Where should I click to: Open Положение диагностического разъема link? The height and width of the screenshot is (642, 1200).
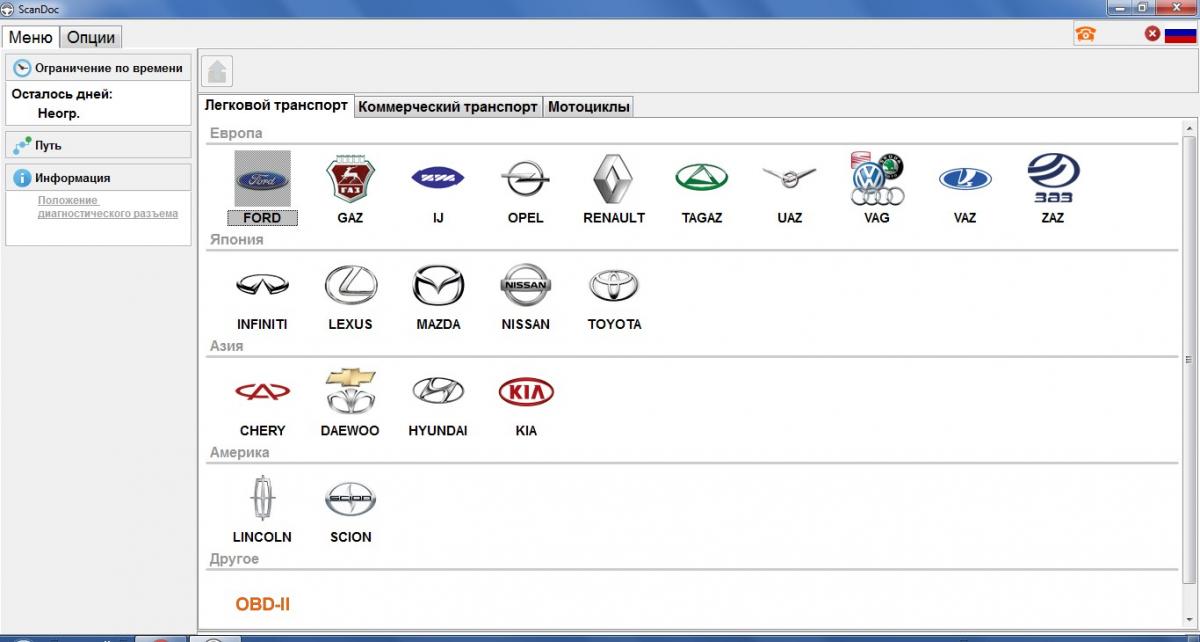coord(108,207)
